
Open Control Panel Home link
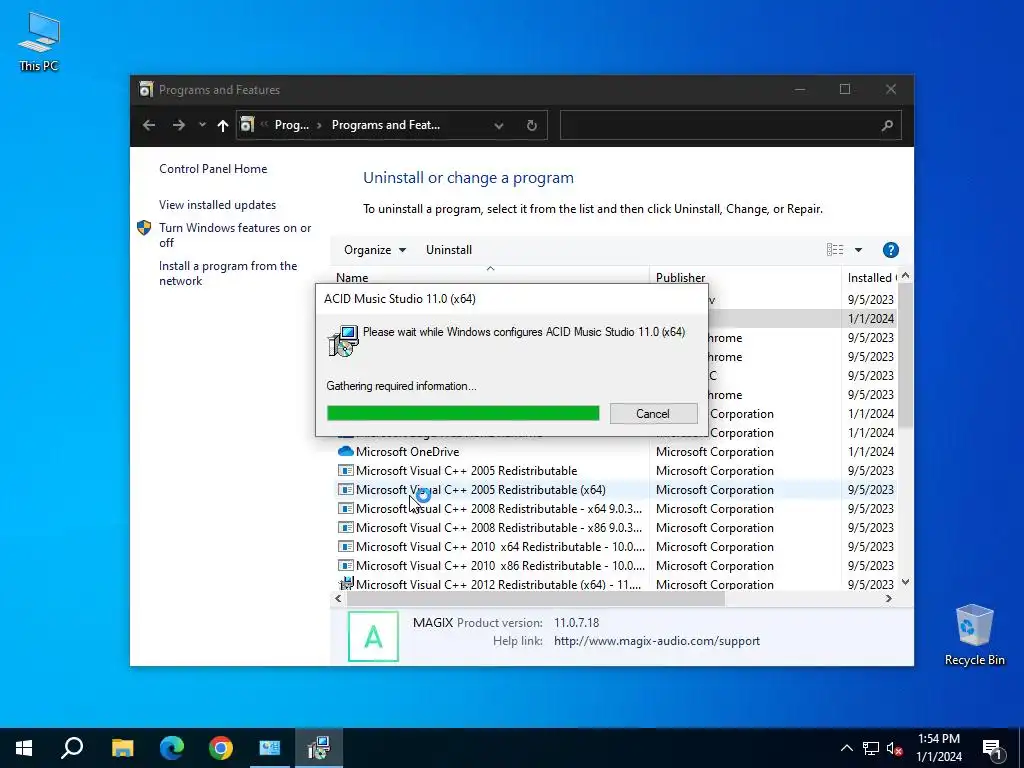pyautogui.click(x=213, y=168)
